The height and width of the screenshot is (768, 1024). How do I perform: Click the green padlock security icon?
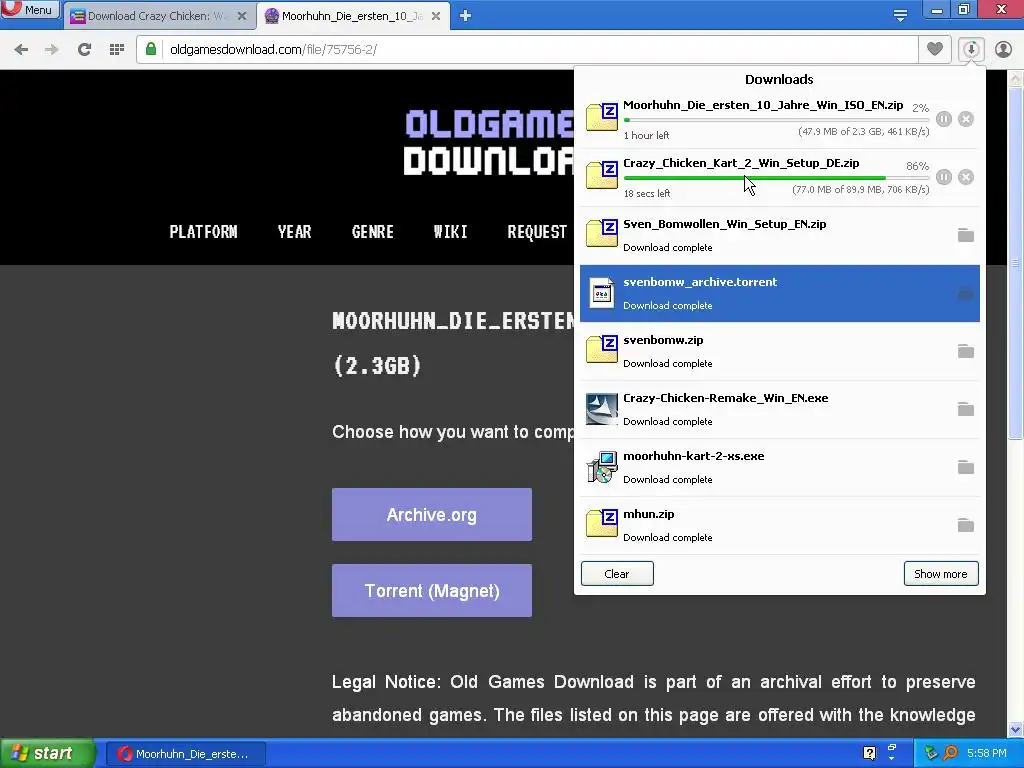pyautogui.click(x=151, y=49)
